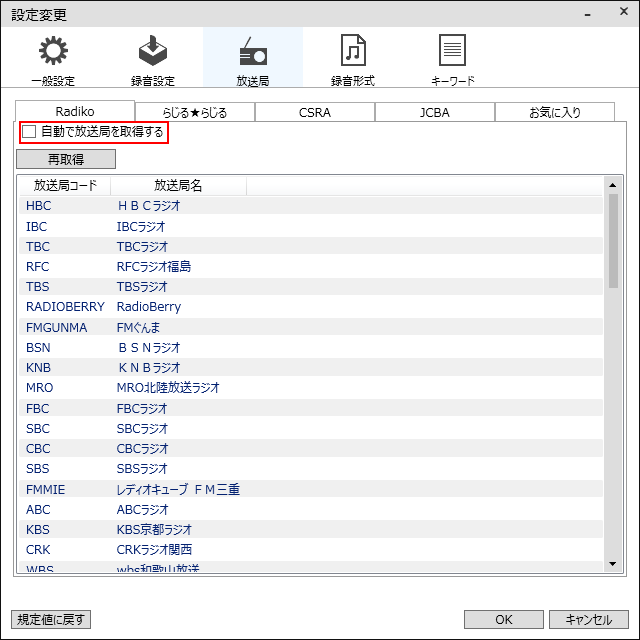The width and height of the screenshot is (640, 640).
Task: Select the 放送局 radio icon
Action: 253,51
